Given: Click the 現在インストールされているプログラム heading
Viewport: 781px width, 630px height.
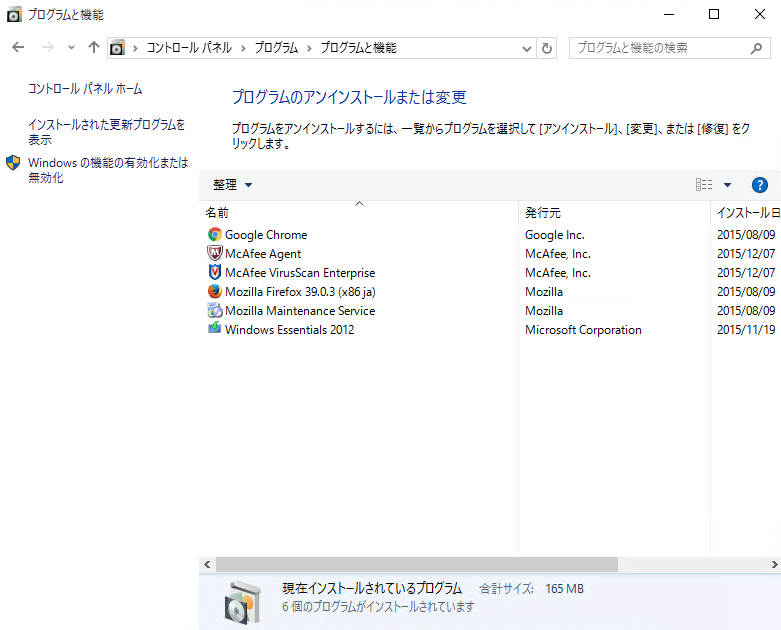Looking at the screenshot, I should coord(372,588).
